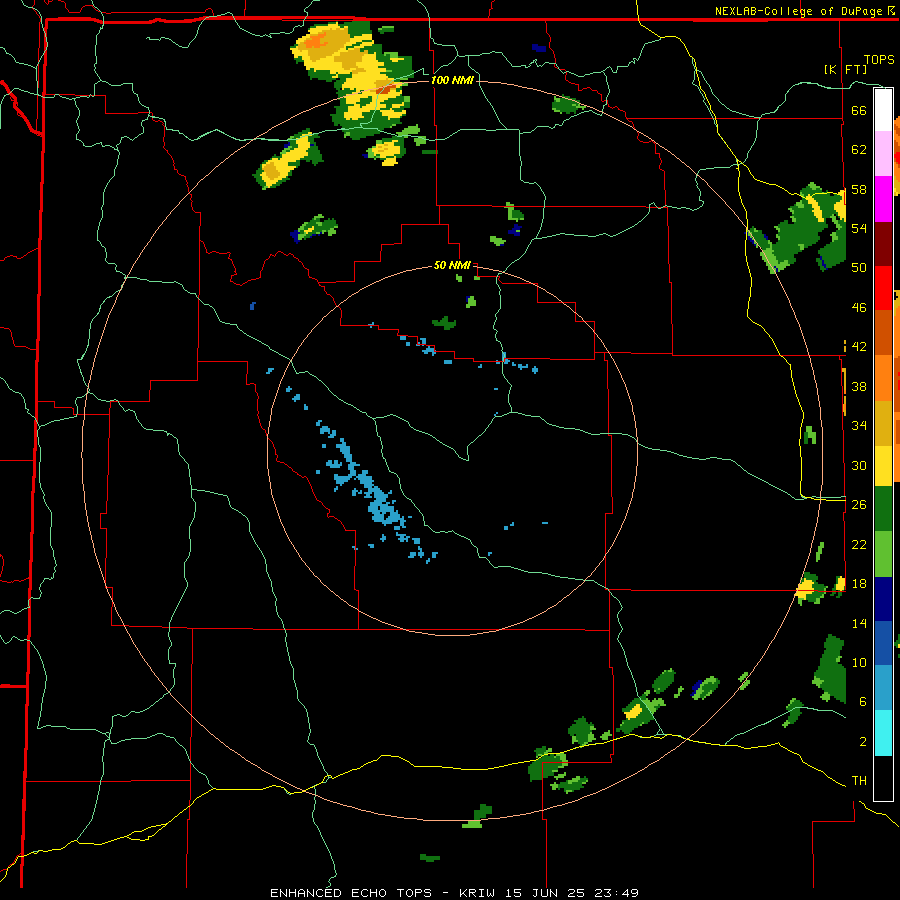Click the black TH swatch in the legend
The width and height of the screenshot is (900, 900).
[x=883, y=778]
